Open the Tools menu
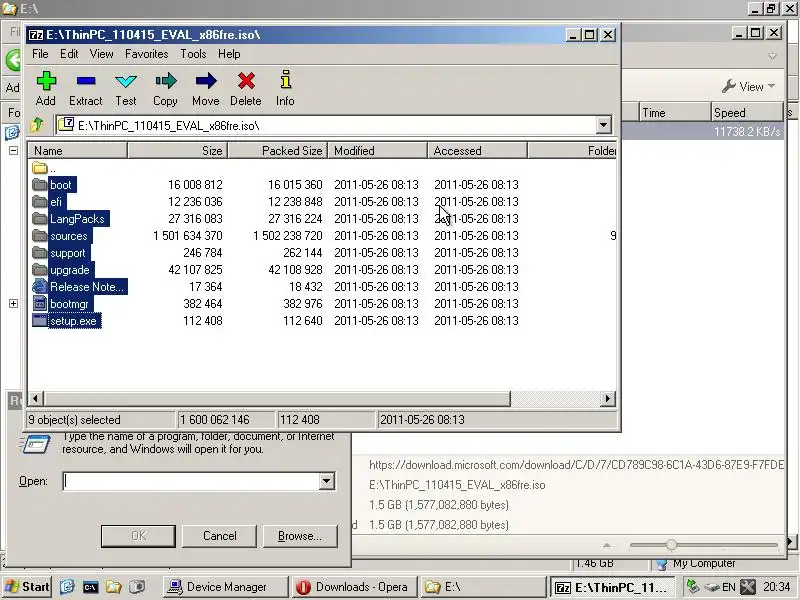Screen dimensions: 800x600 tap(193, 54)
